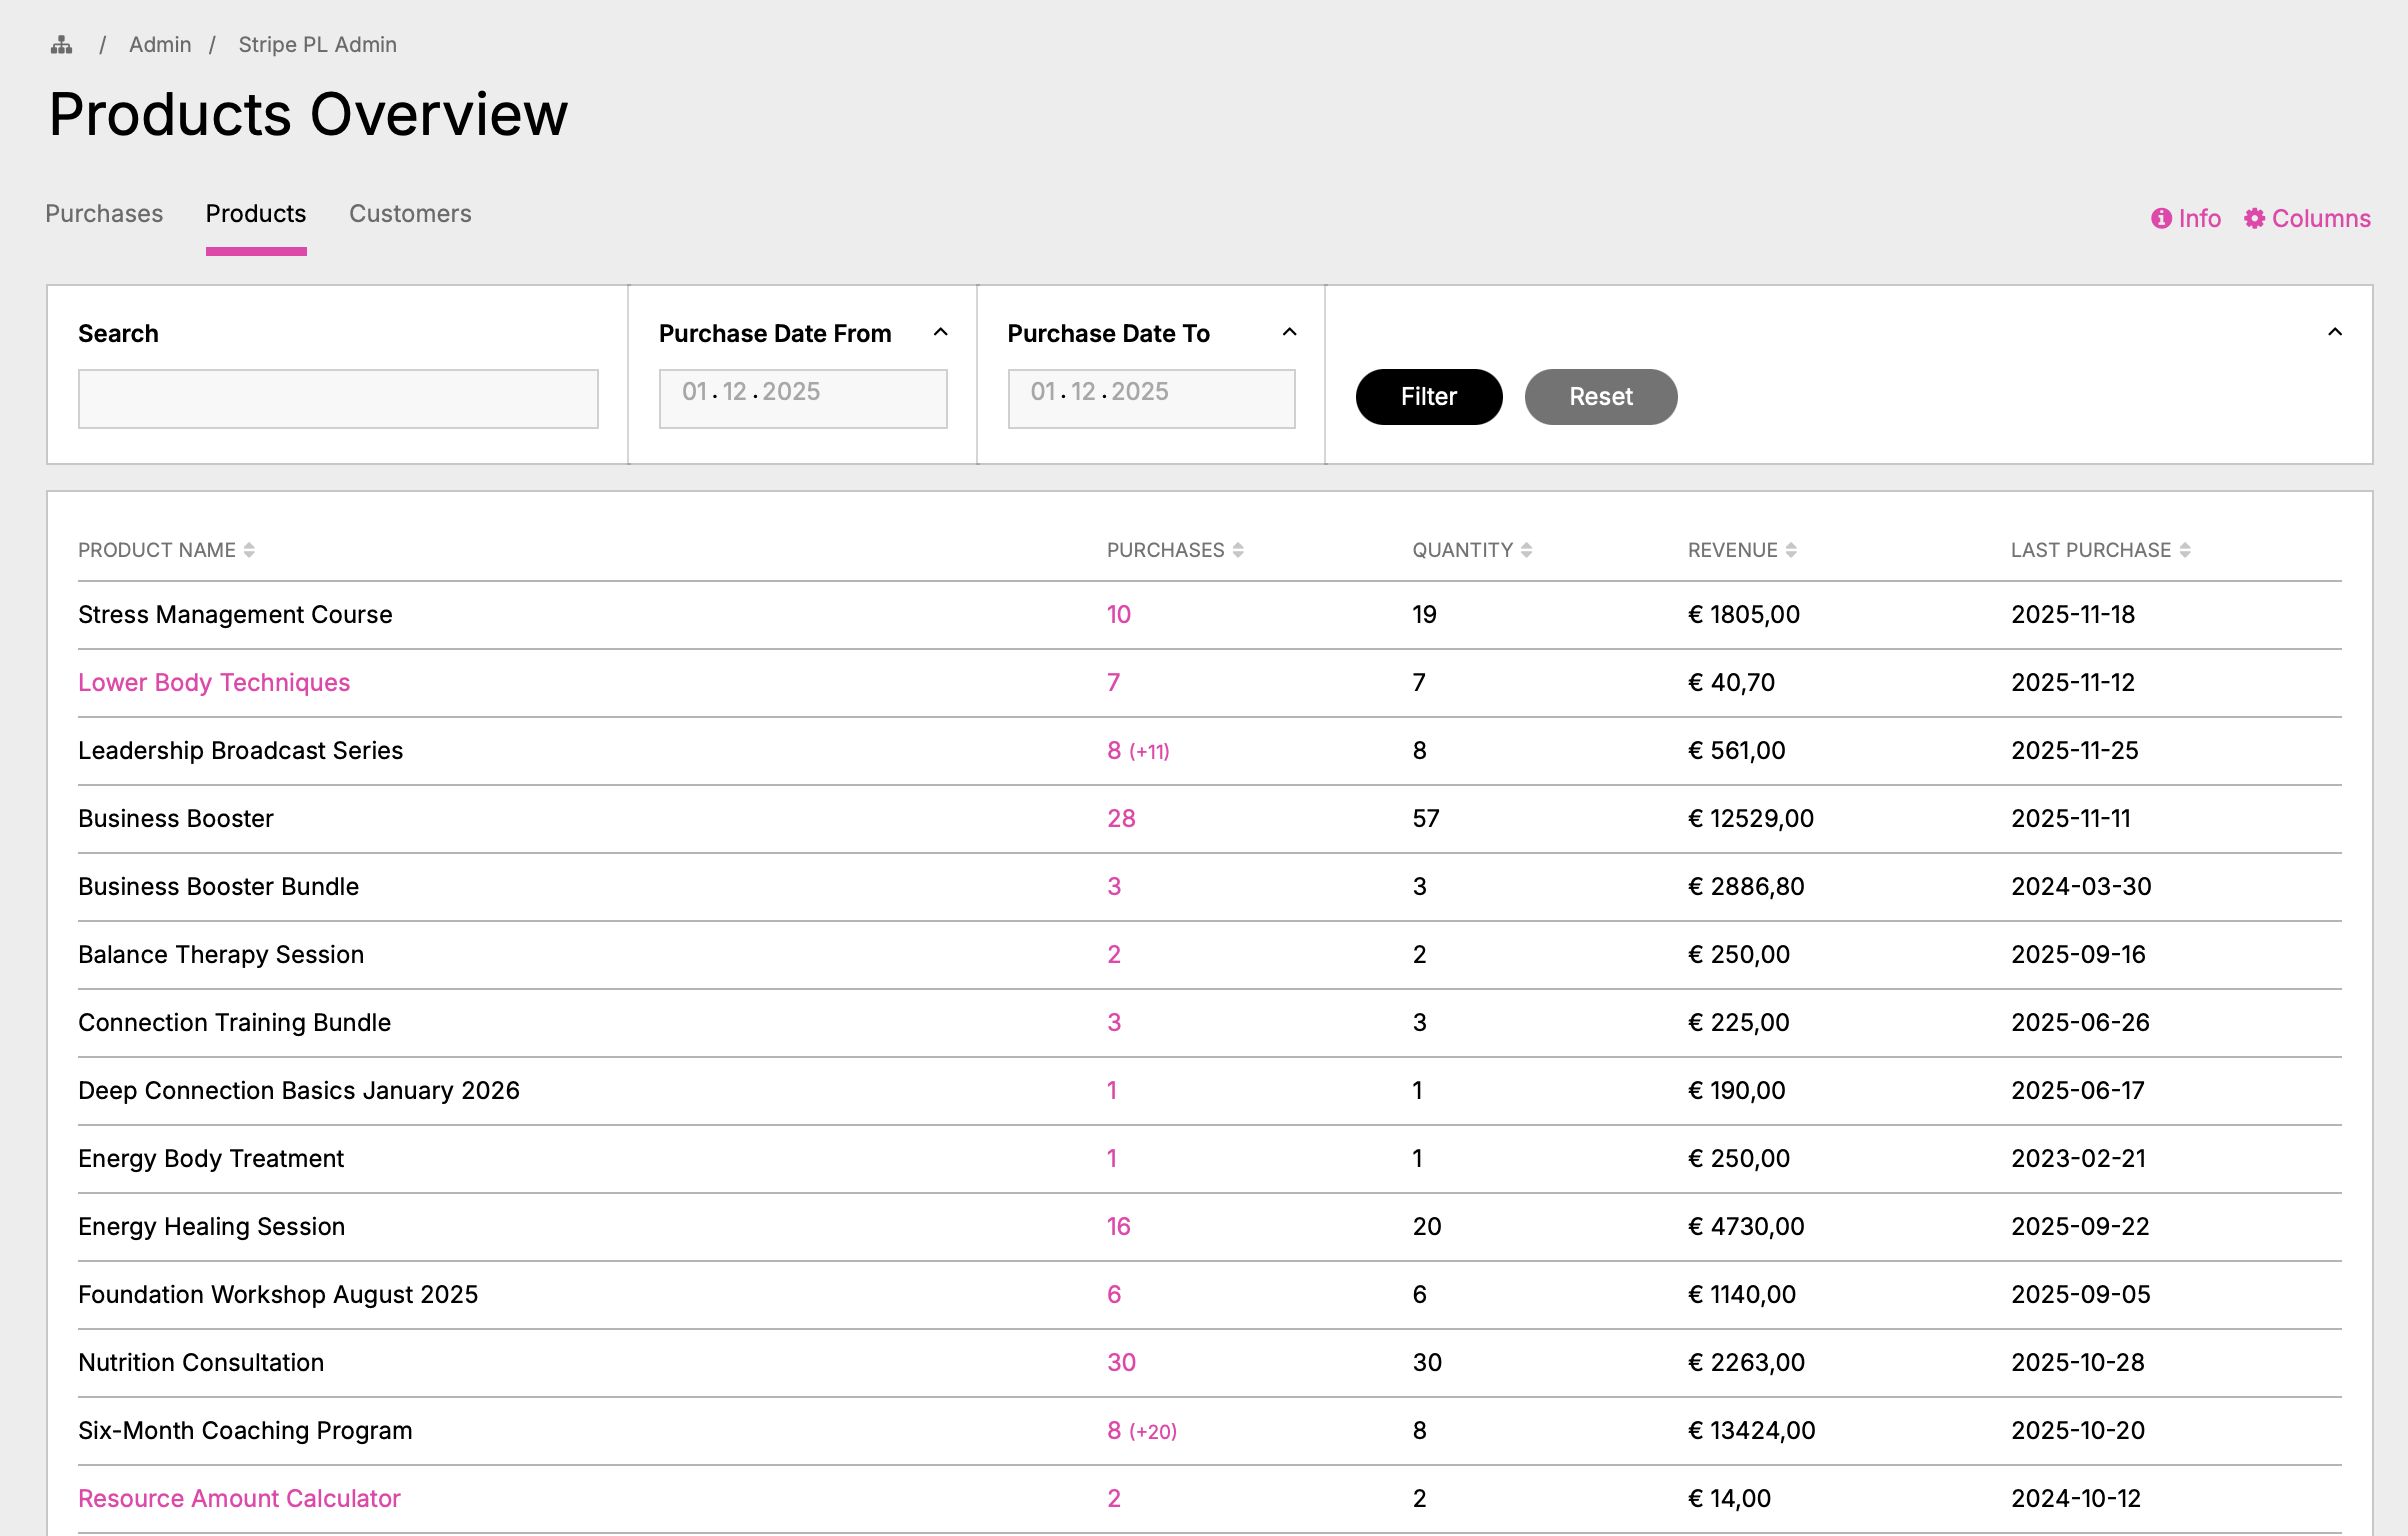Sort table by Revenue column arrows
Image resolution: width=2408 pixels, height=1536 pixels.
click(x=1791, y=550)
